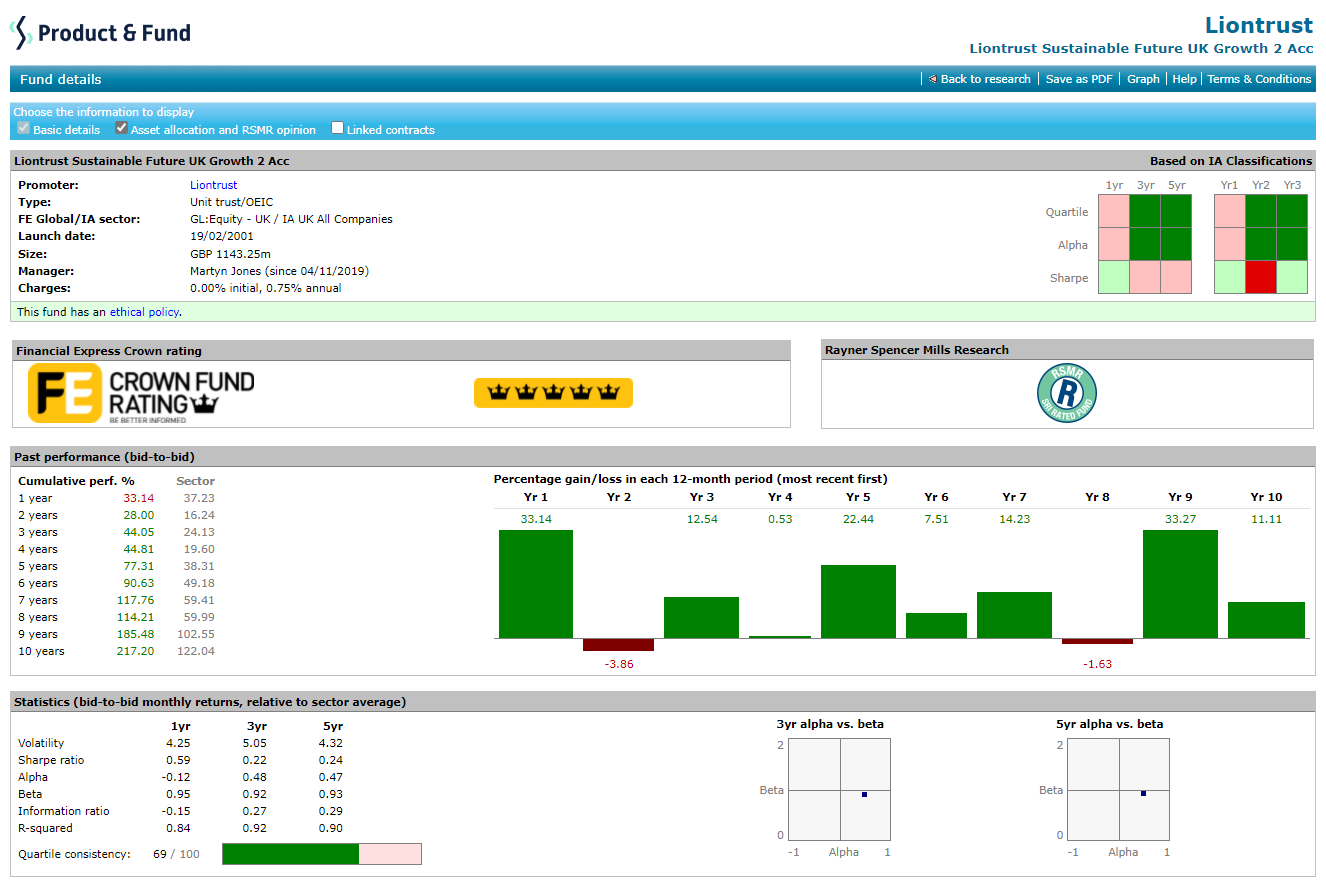Image resolution: width=1326 pixels, height=890 pixels.
Task: Click the Yr1 Quartile pink cell
Action: click(1230, 211)
